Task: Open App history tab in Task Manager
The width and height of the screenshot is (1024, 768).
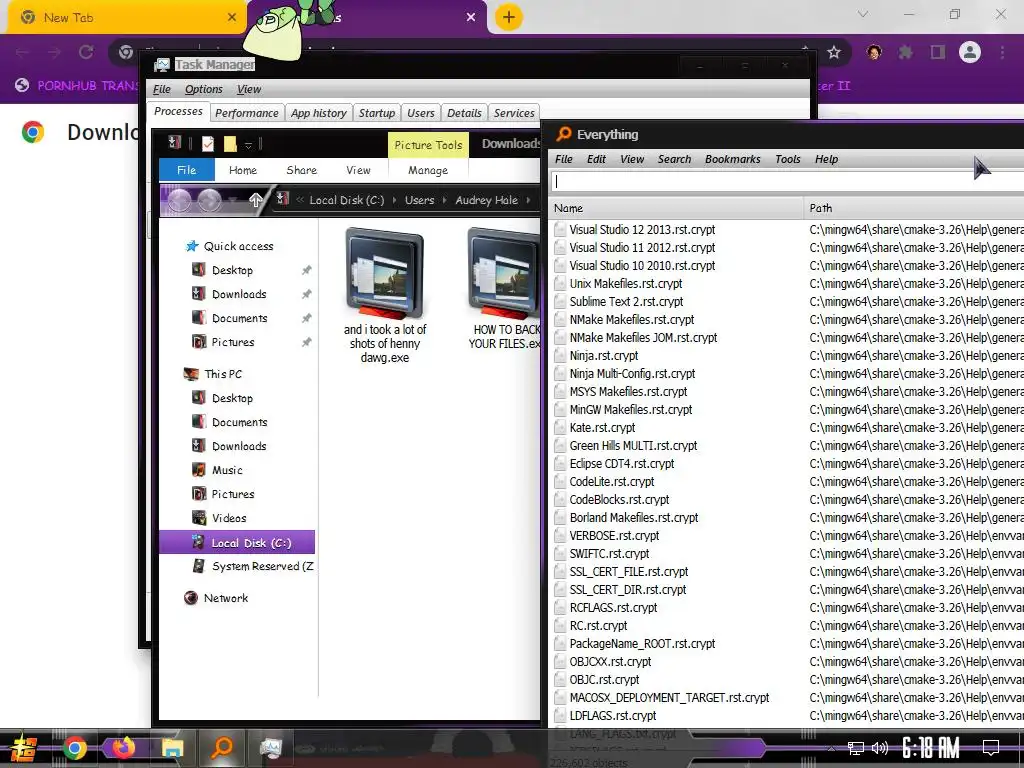Action: click(319, 113)
